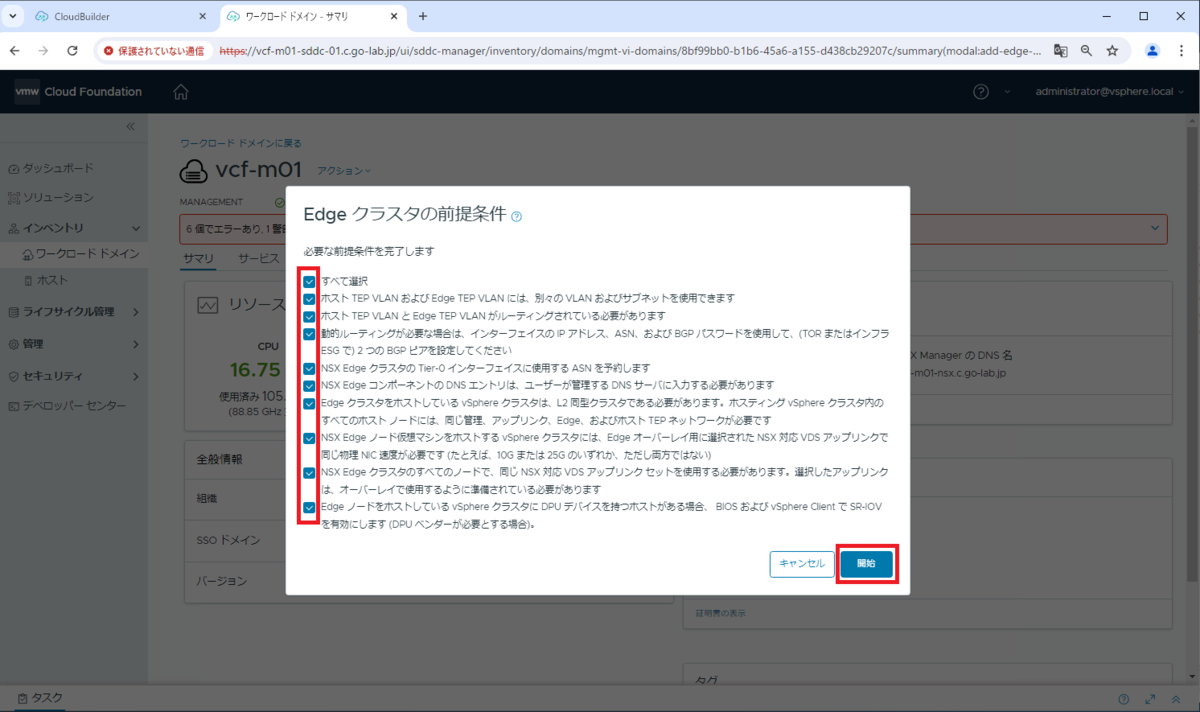Toggle checkbox for DNS エントリ prerequisite
Image resolution: width=1200 pixels, height=712 pixels.
309,386
